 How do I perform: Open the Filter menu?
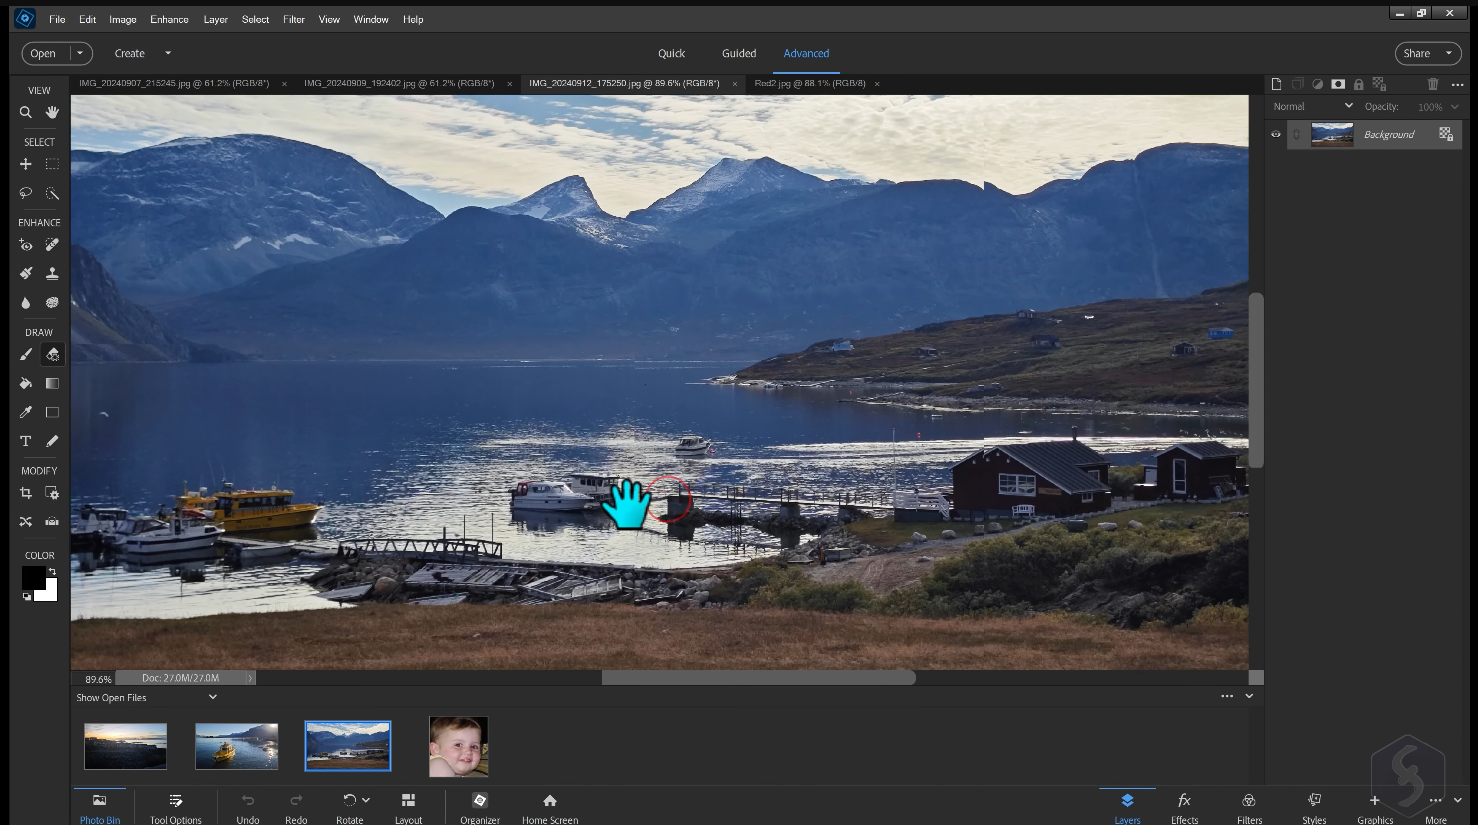[x=294, y=19]
